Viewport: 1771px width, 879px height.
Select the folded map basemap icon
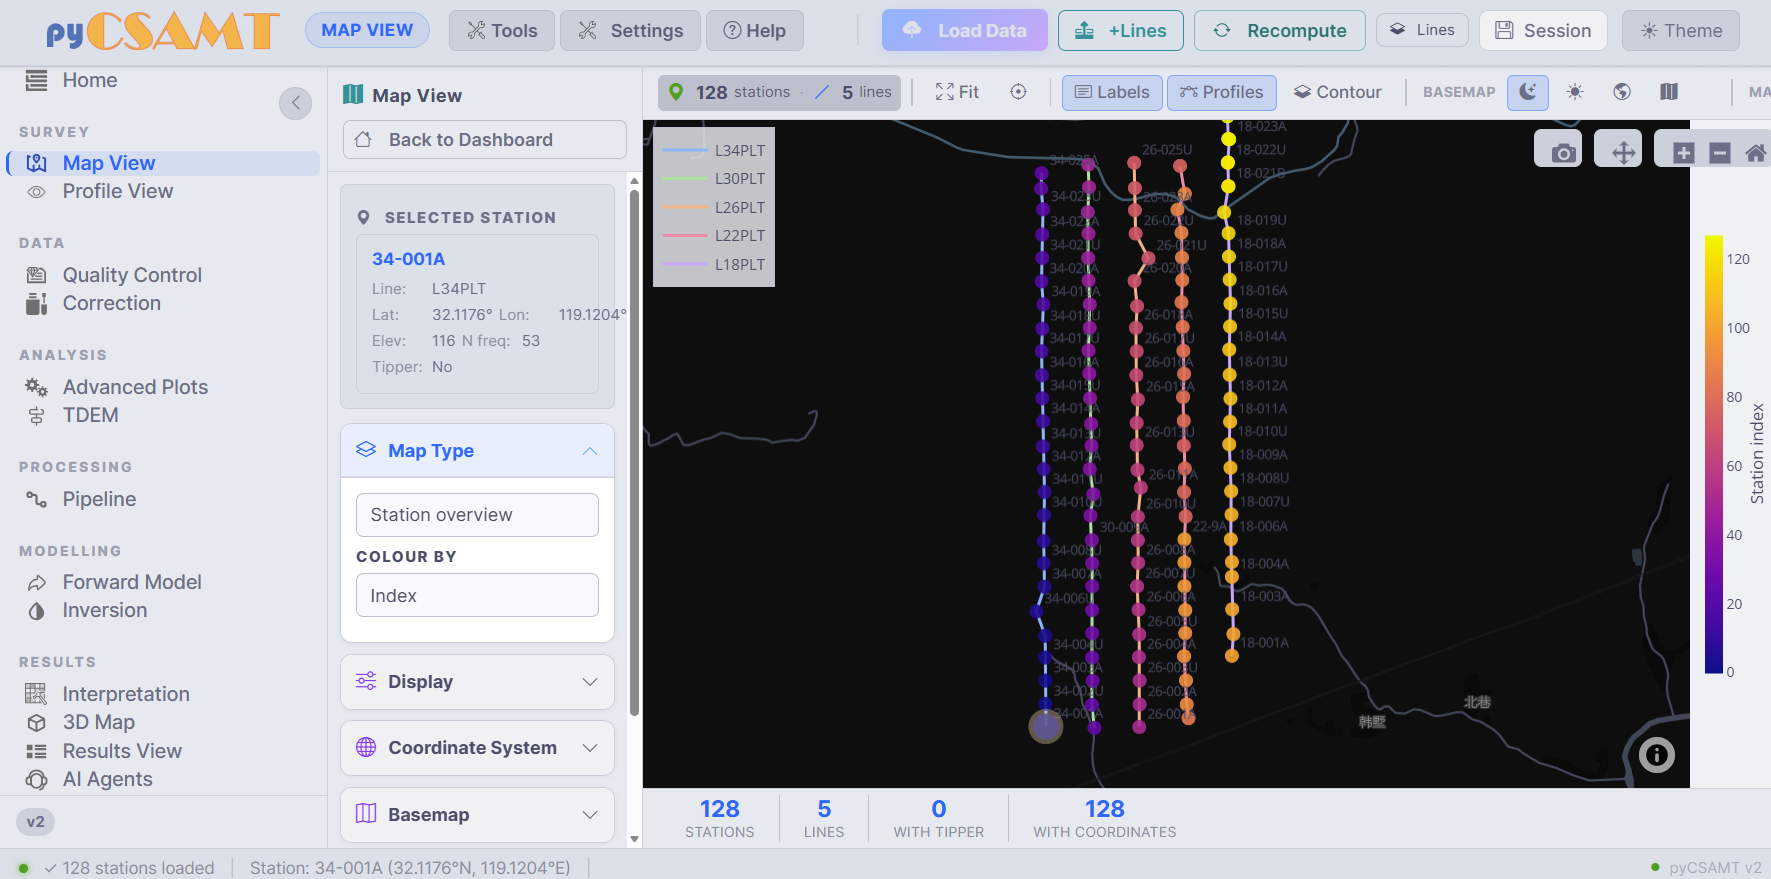[1669, 92]
